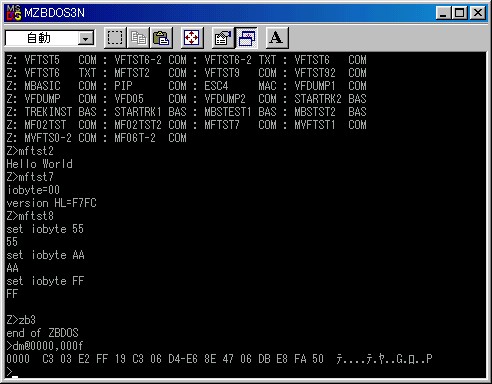
Task: Click the Font 'A' toolbar icon
Action: point(277,38)
